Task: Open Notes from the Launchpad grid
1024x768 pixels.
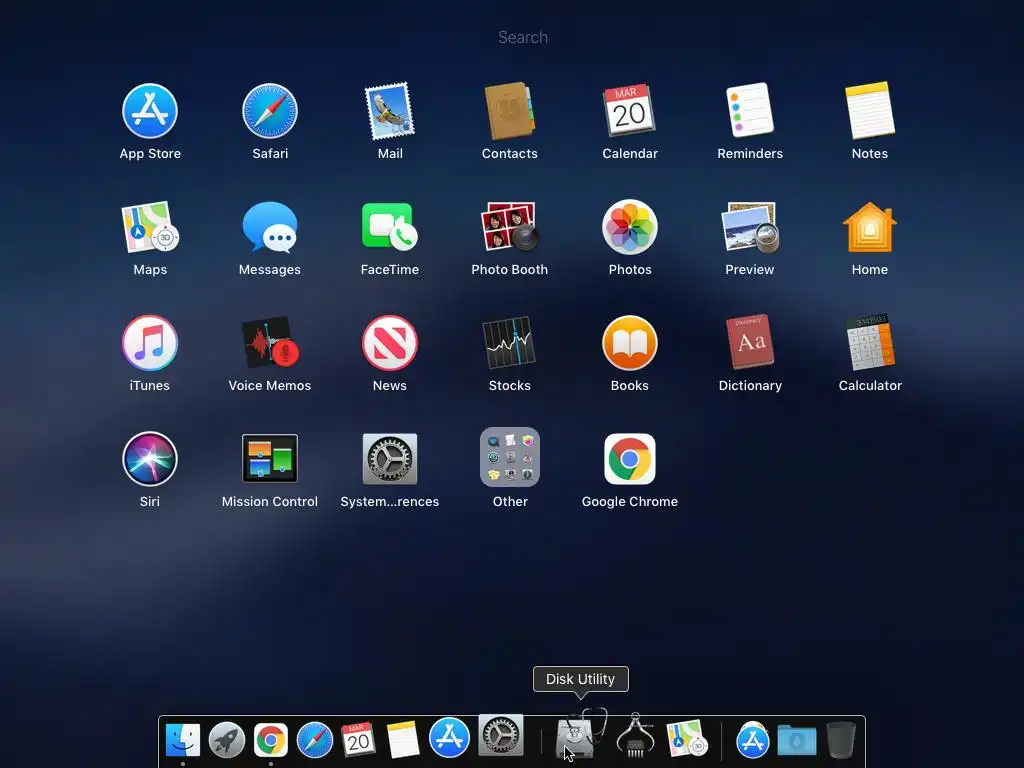Action: coord(870,111)
